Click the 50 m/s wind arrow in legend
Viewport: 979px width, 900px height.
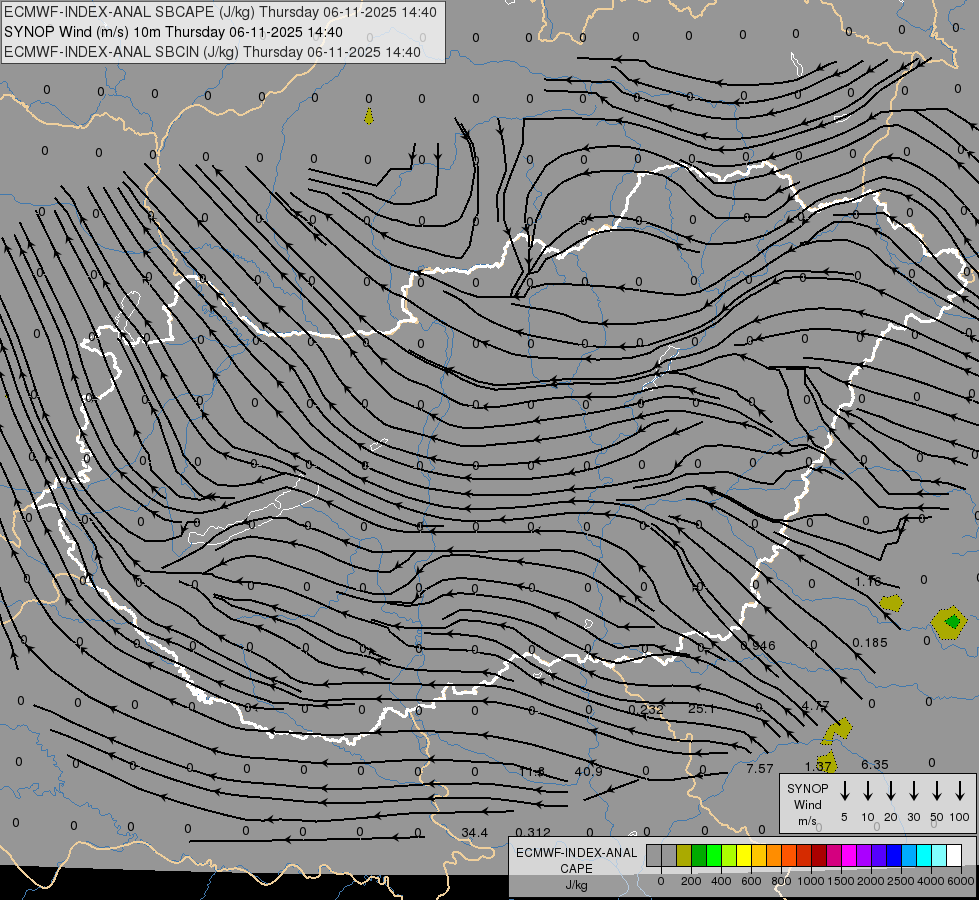coord(937,791)
